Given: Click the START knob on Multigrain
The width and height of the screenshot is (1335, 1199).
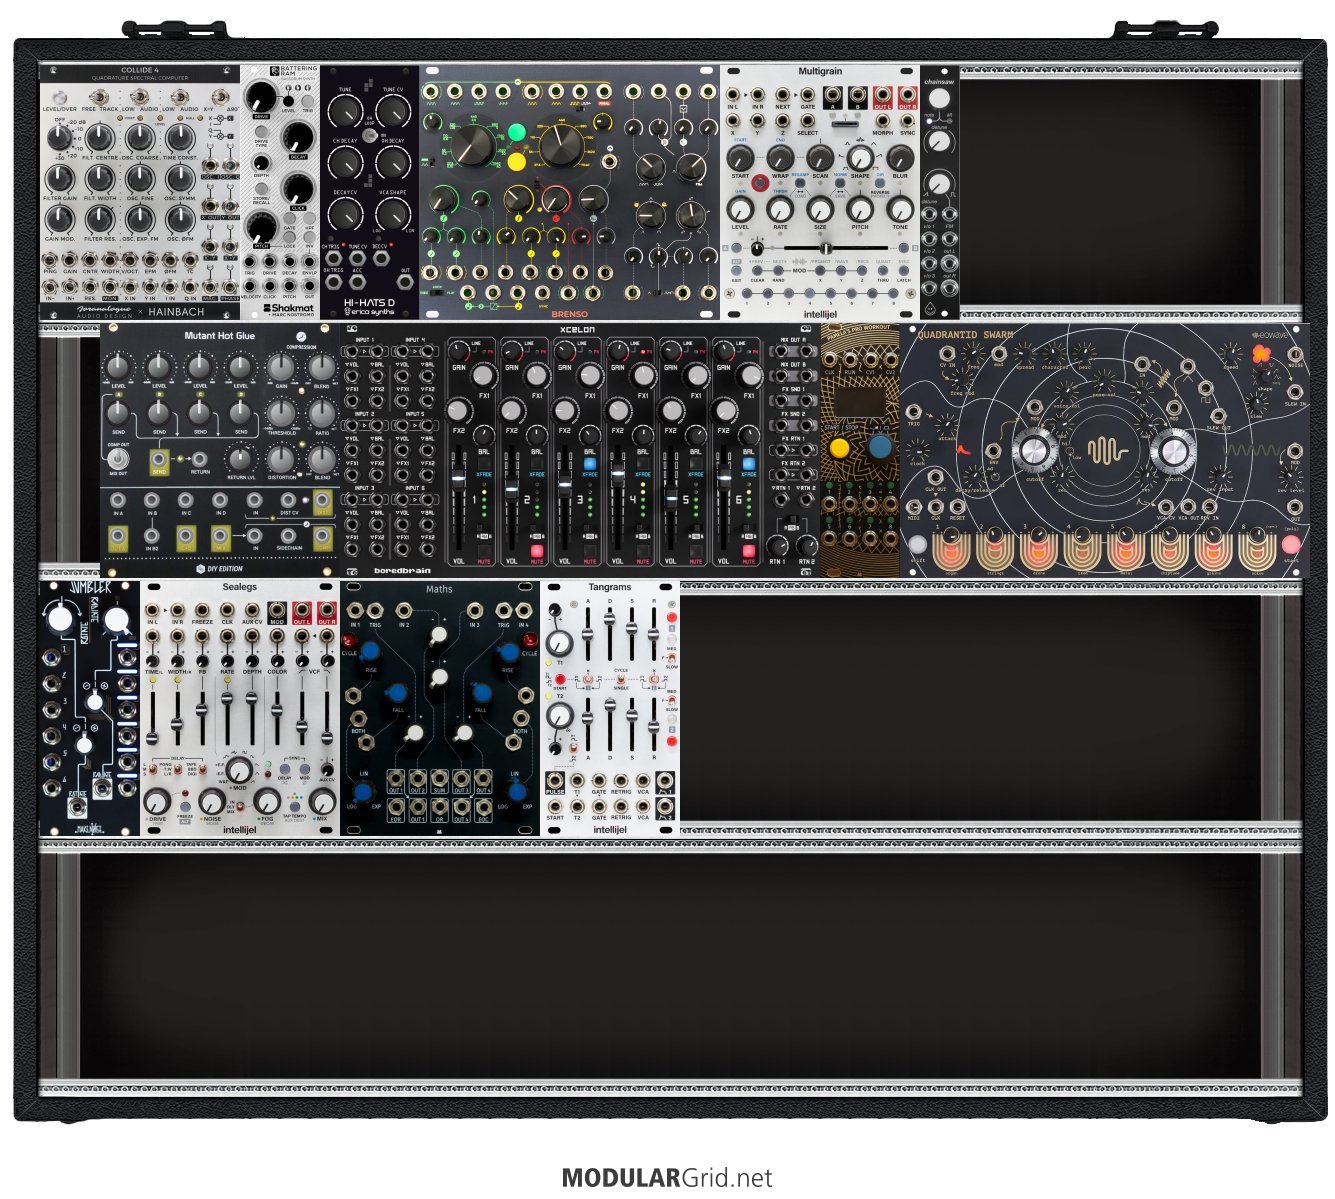Looking at the screenshot, I should [740, 157].
